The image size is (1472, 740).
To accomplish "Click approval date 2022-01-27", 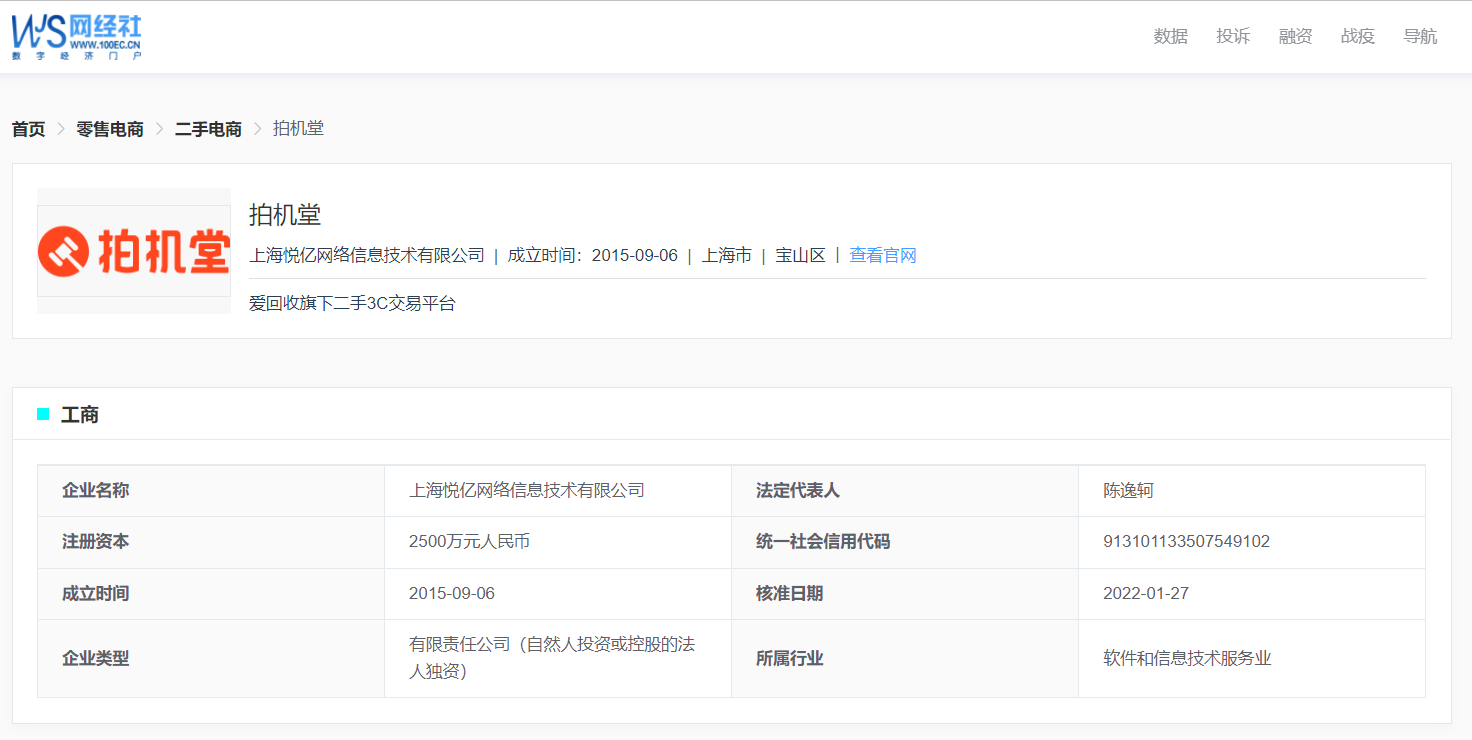I will [x=1146, y=594].
